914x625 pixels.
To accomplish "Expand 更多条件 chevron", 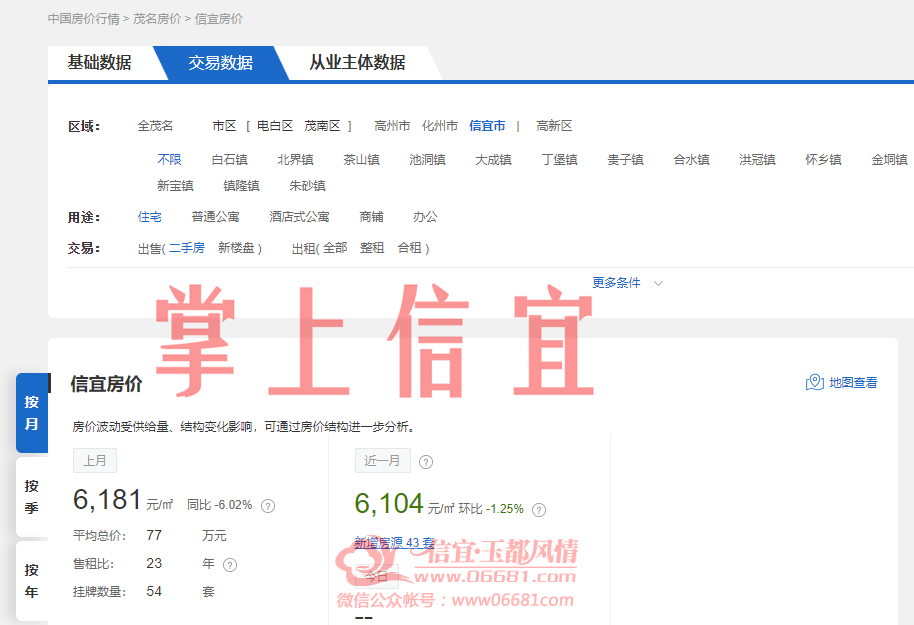I will (658, 283).
